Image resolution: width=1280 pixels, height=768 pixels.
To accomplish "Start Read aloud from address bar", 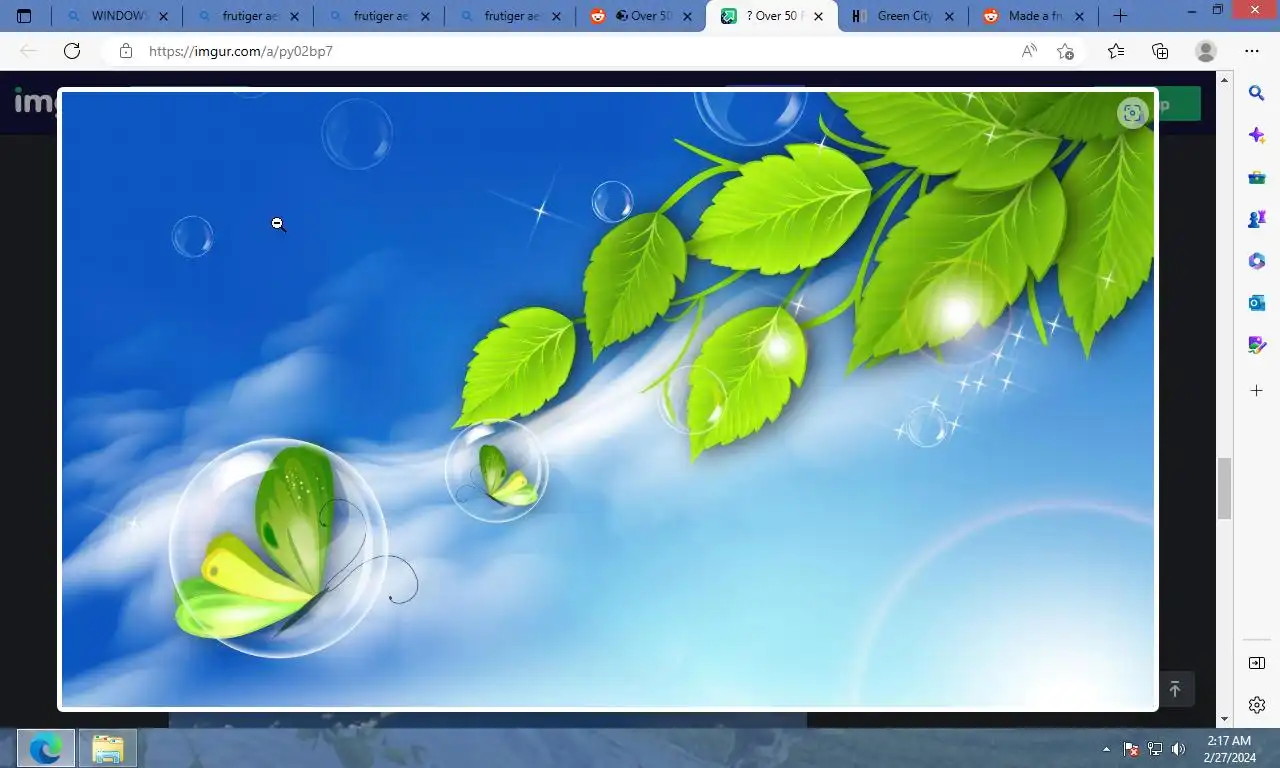I will pos(1029,51).
